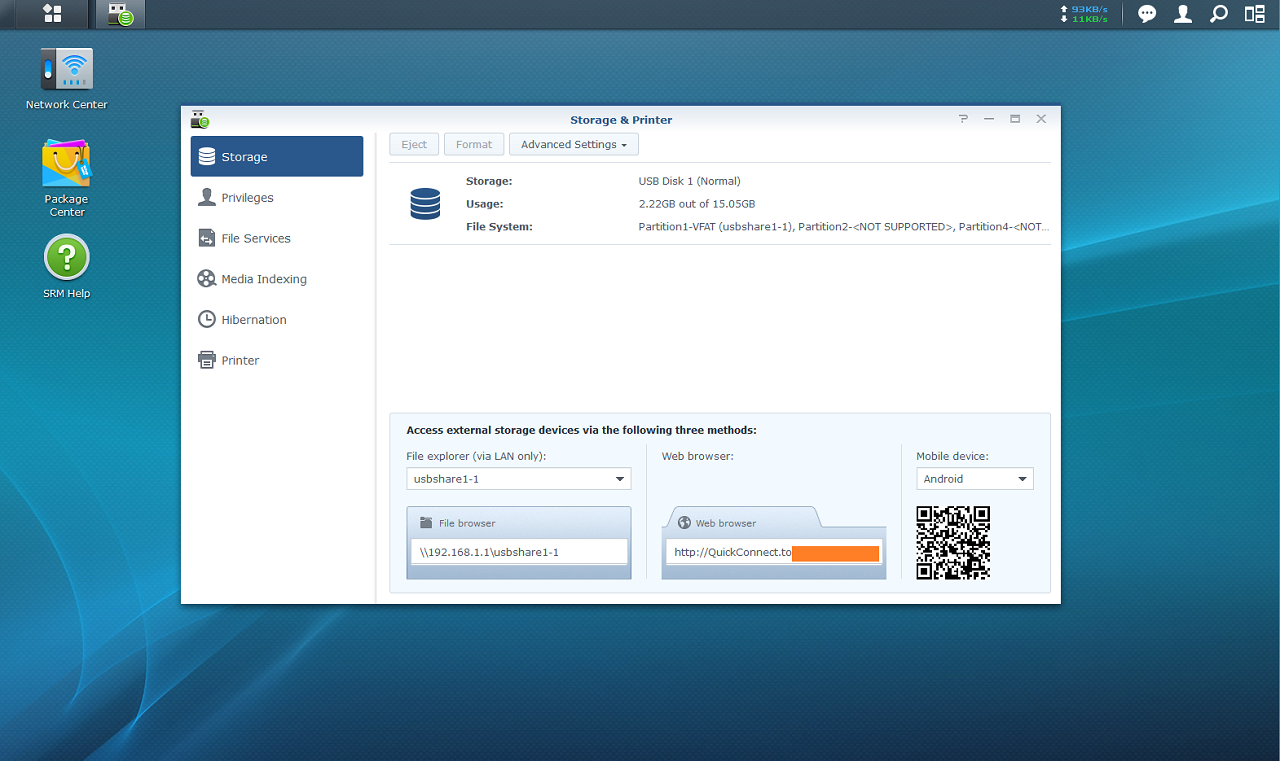Select the Storage tab in sidebar

(x=277, y=157)
